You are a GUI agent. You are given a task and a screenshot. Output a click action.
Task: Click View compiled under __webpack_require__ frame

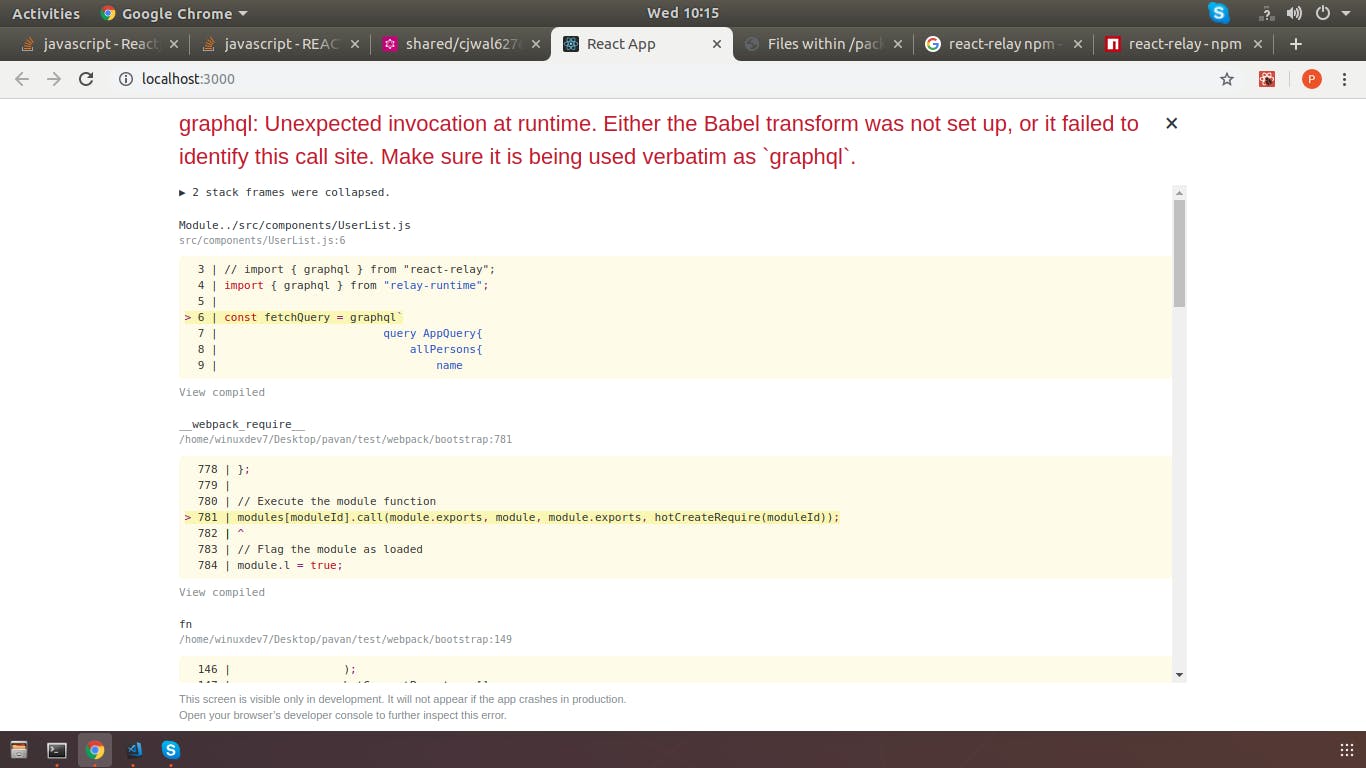click(222, 592)
